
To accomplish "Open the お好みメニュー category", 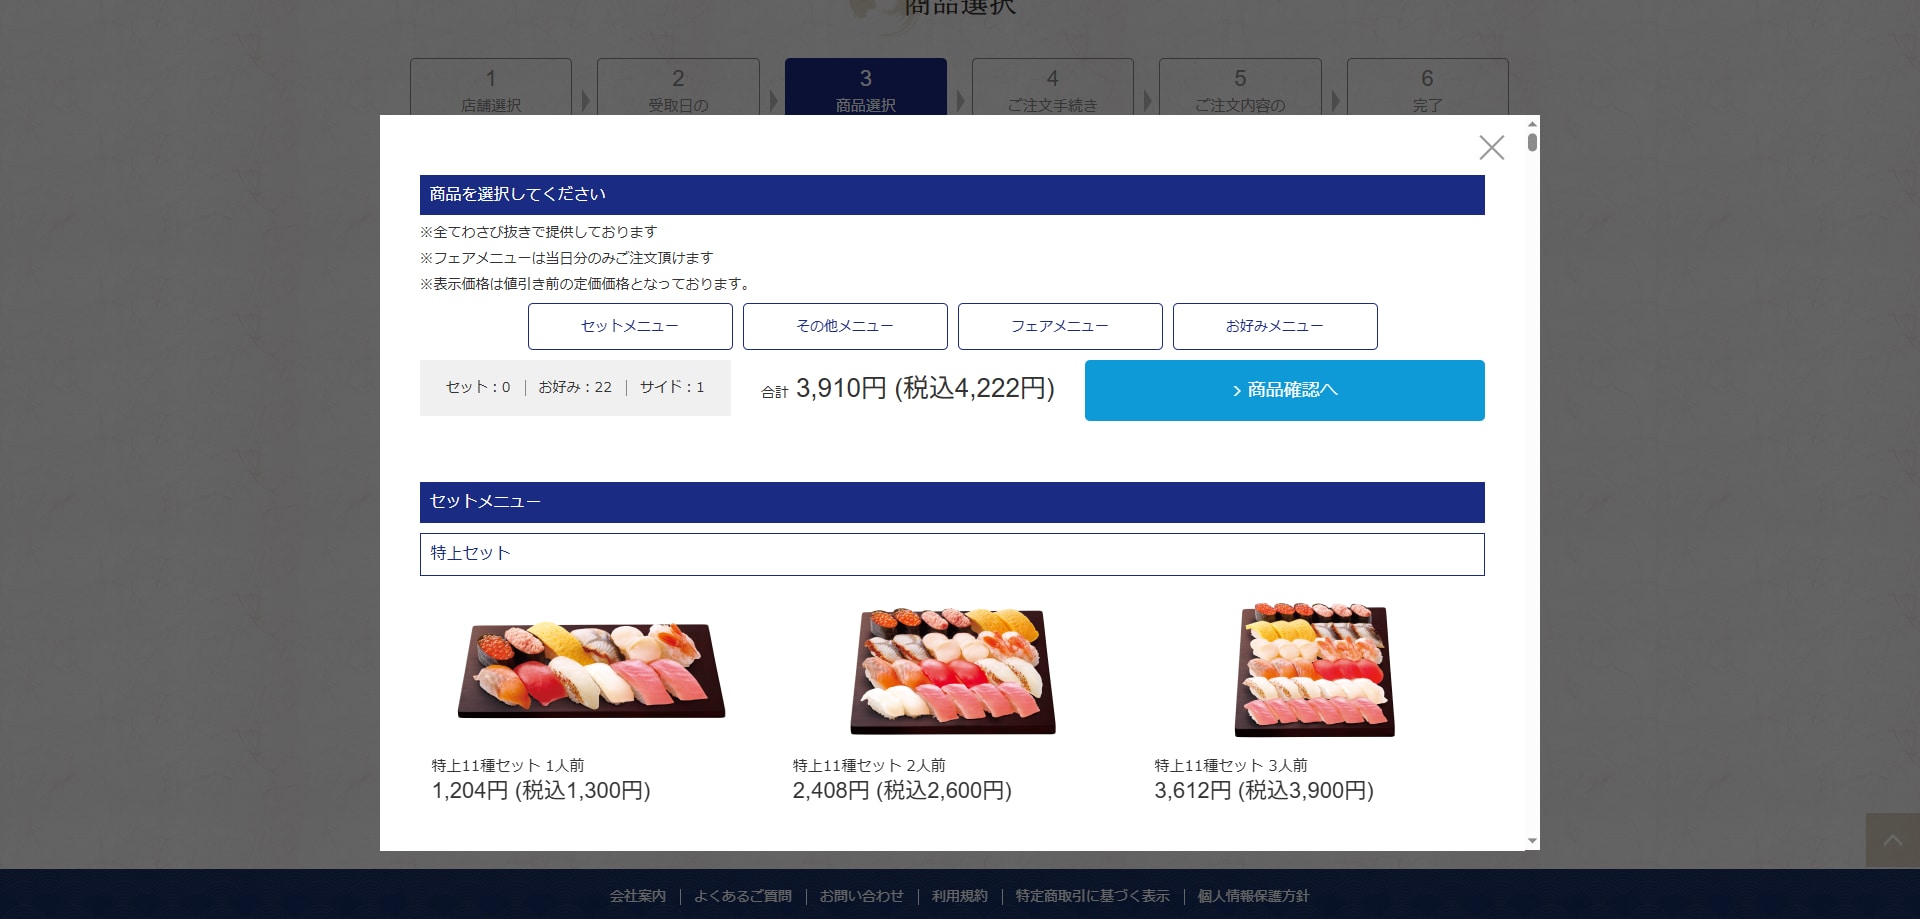I will click(x=1275, y=327).
